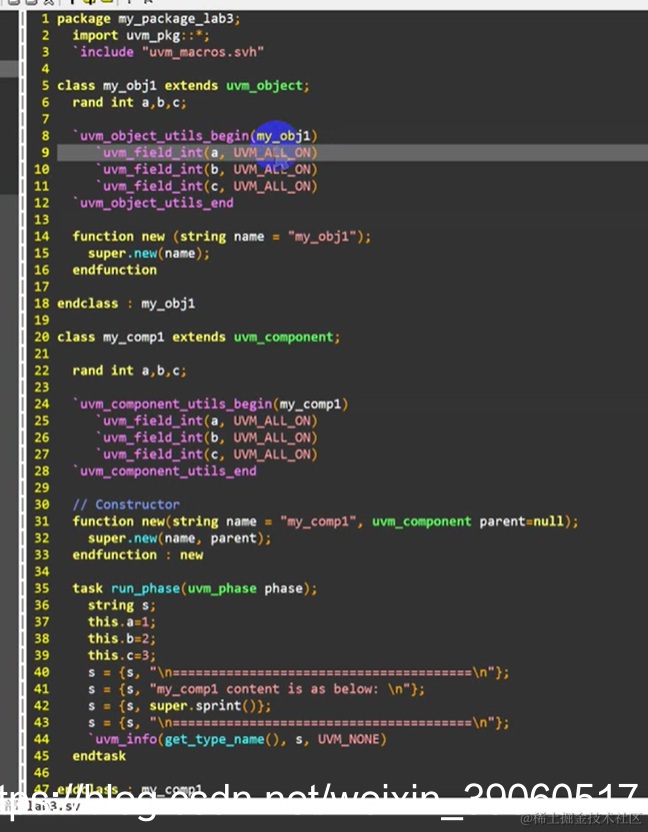Click the '// Constructor' comment on line 30
Screen dimensions: 648x832
[x=126, y=505]
